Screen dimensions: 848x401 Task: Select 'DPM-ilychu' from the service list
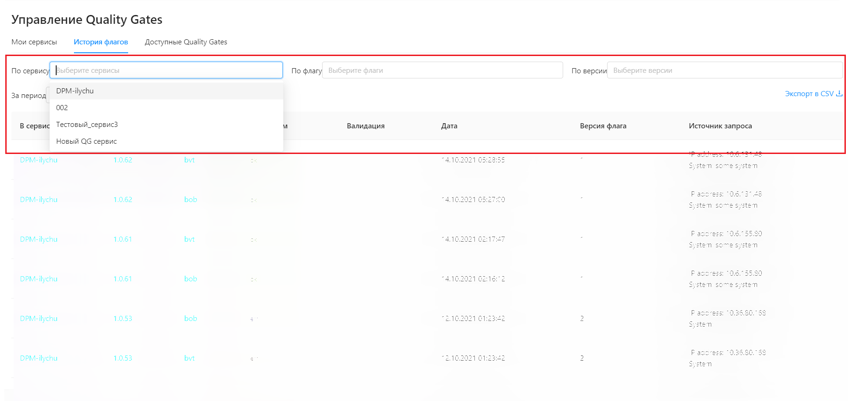[75, 91]
